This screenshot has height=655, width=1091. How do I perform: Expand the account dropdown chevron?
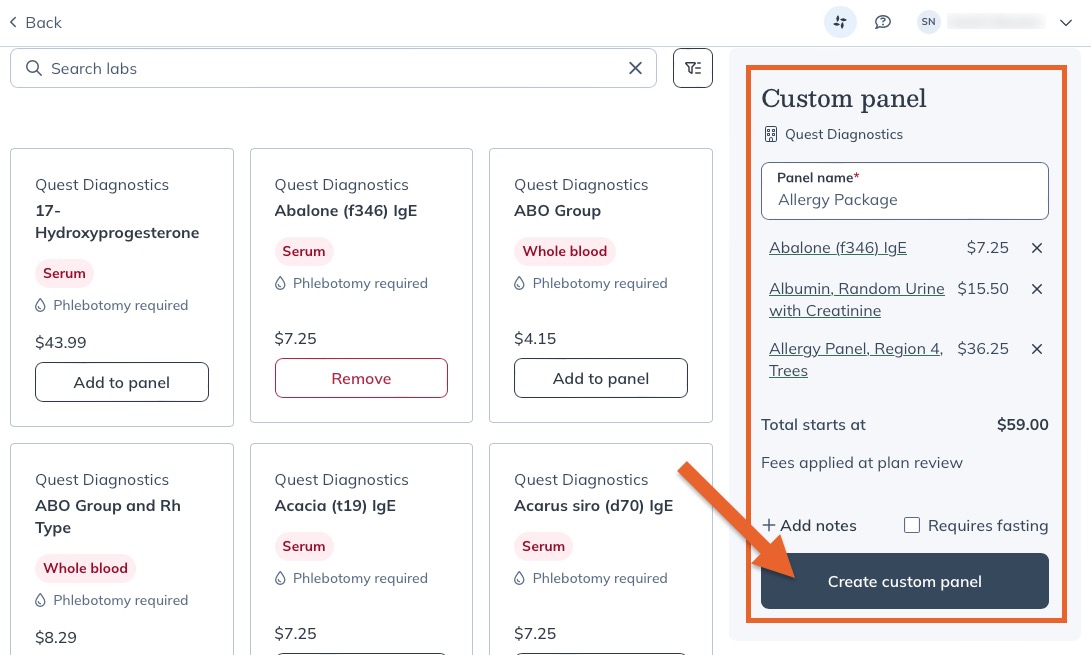coord(1065,22)
